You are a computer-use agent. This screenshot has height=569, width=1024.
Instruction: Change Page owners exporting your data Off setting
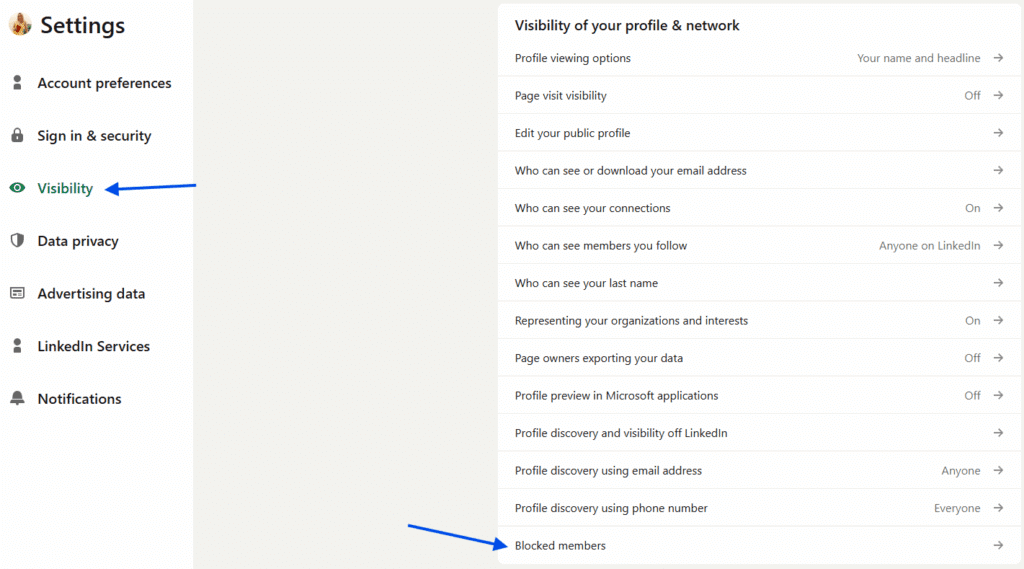coord(972,358)
